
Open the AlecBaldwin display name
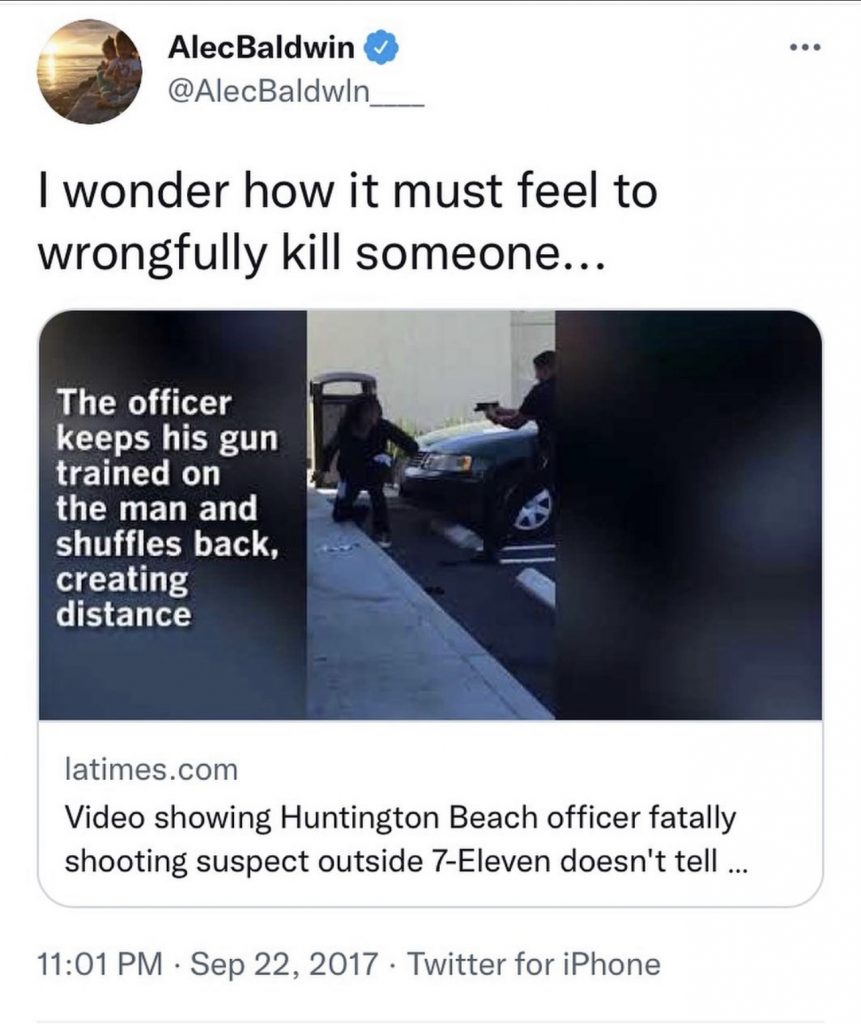[x=261, y=48]
